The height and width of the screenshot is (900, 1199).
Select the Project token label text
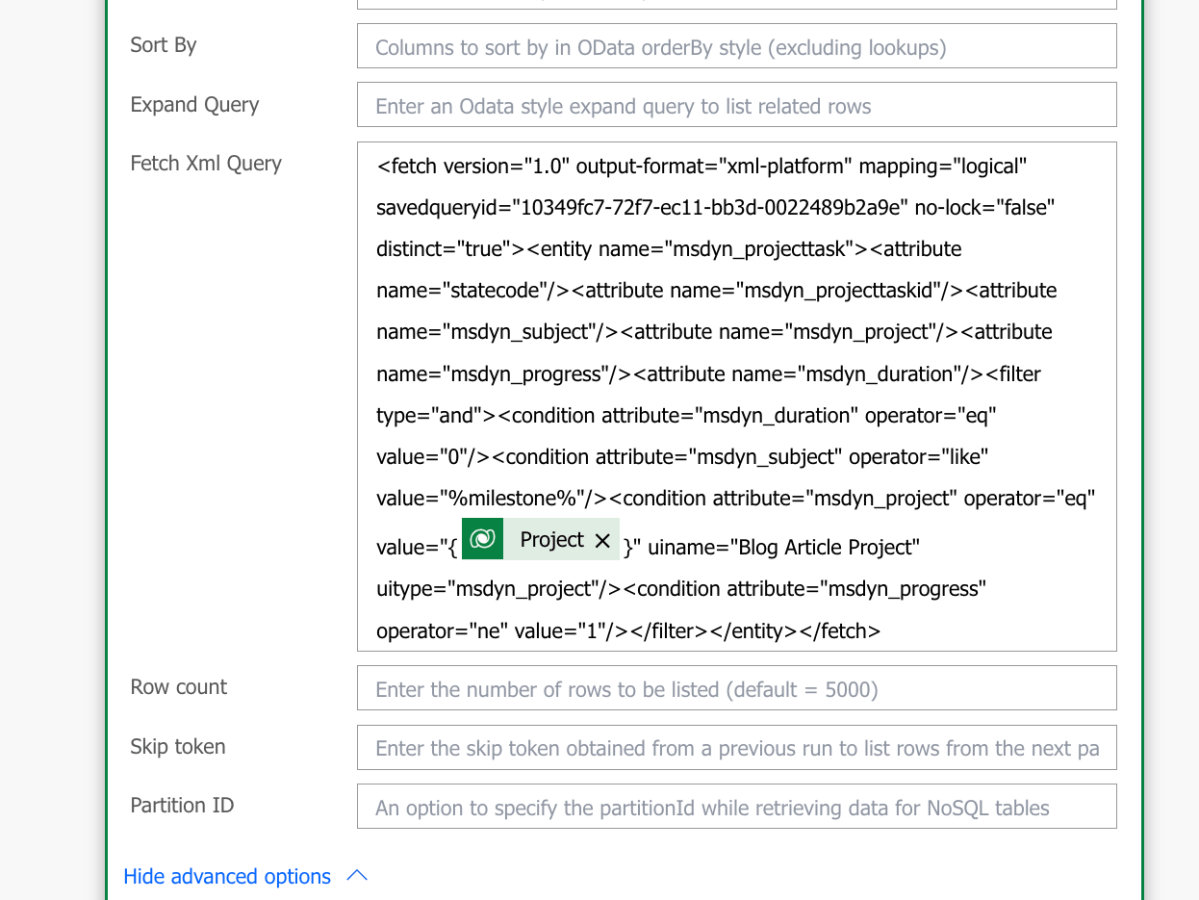tap(551, 540)
